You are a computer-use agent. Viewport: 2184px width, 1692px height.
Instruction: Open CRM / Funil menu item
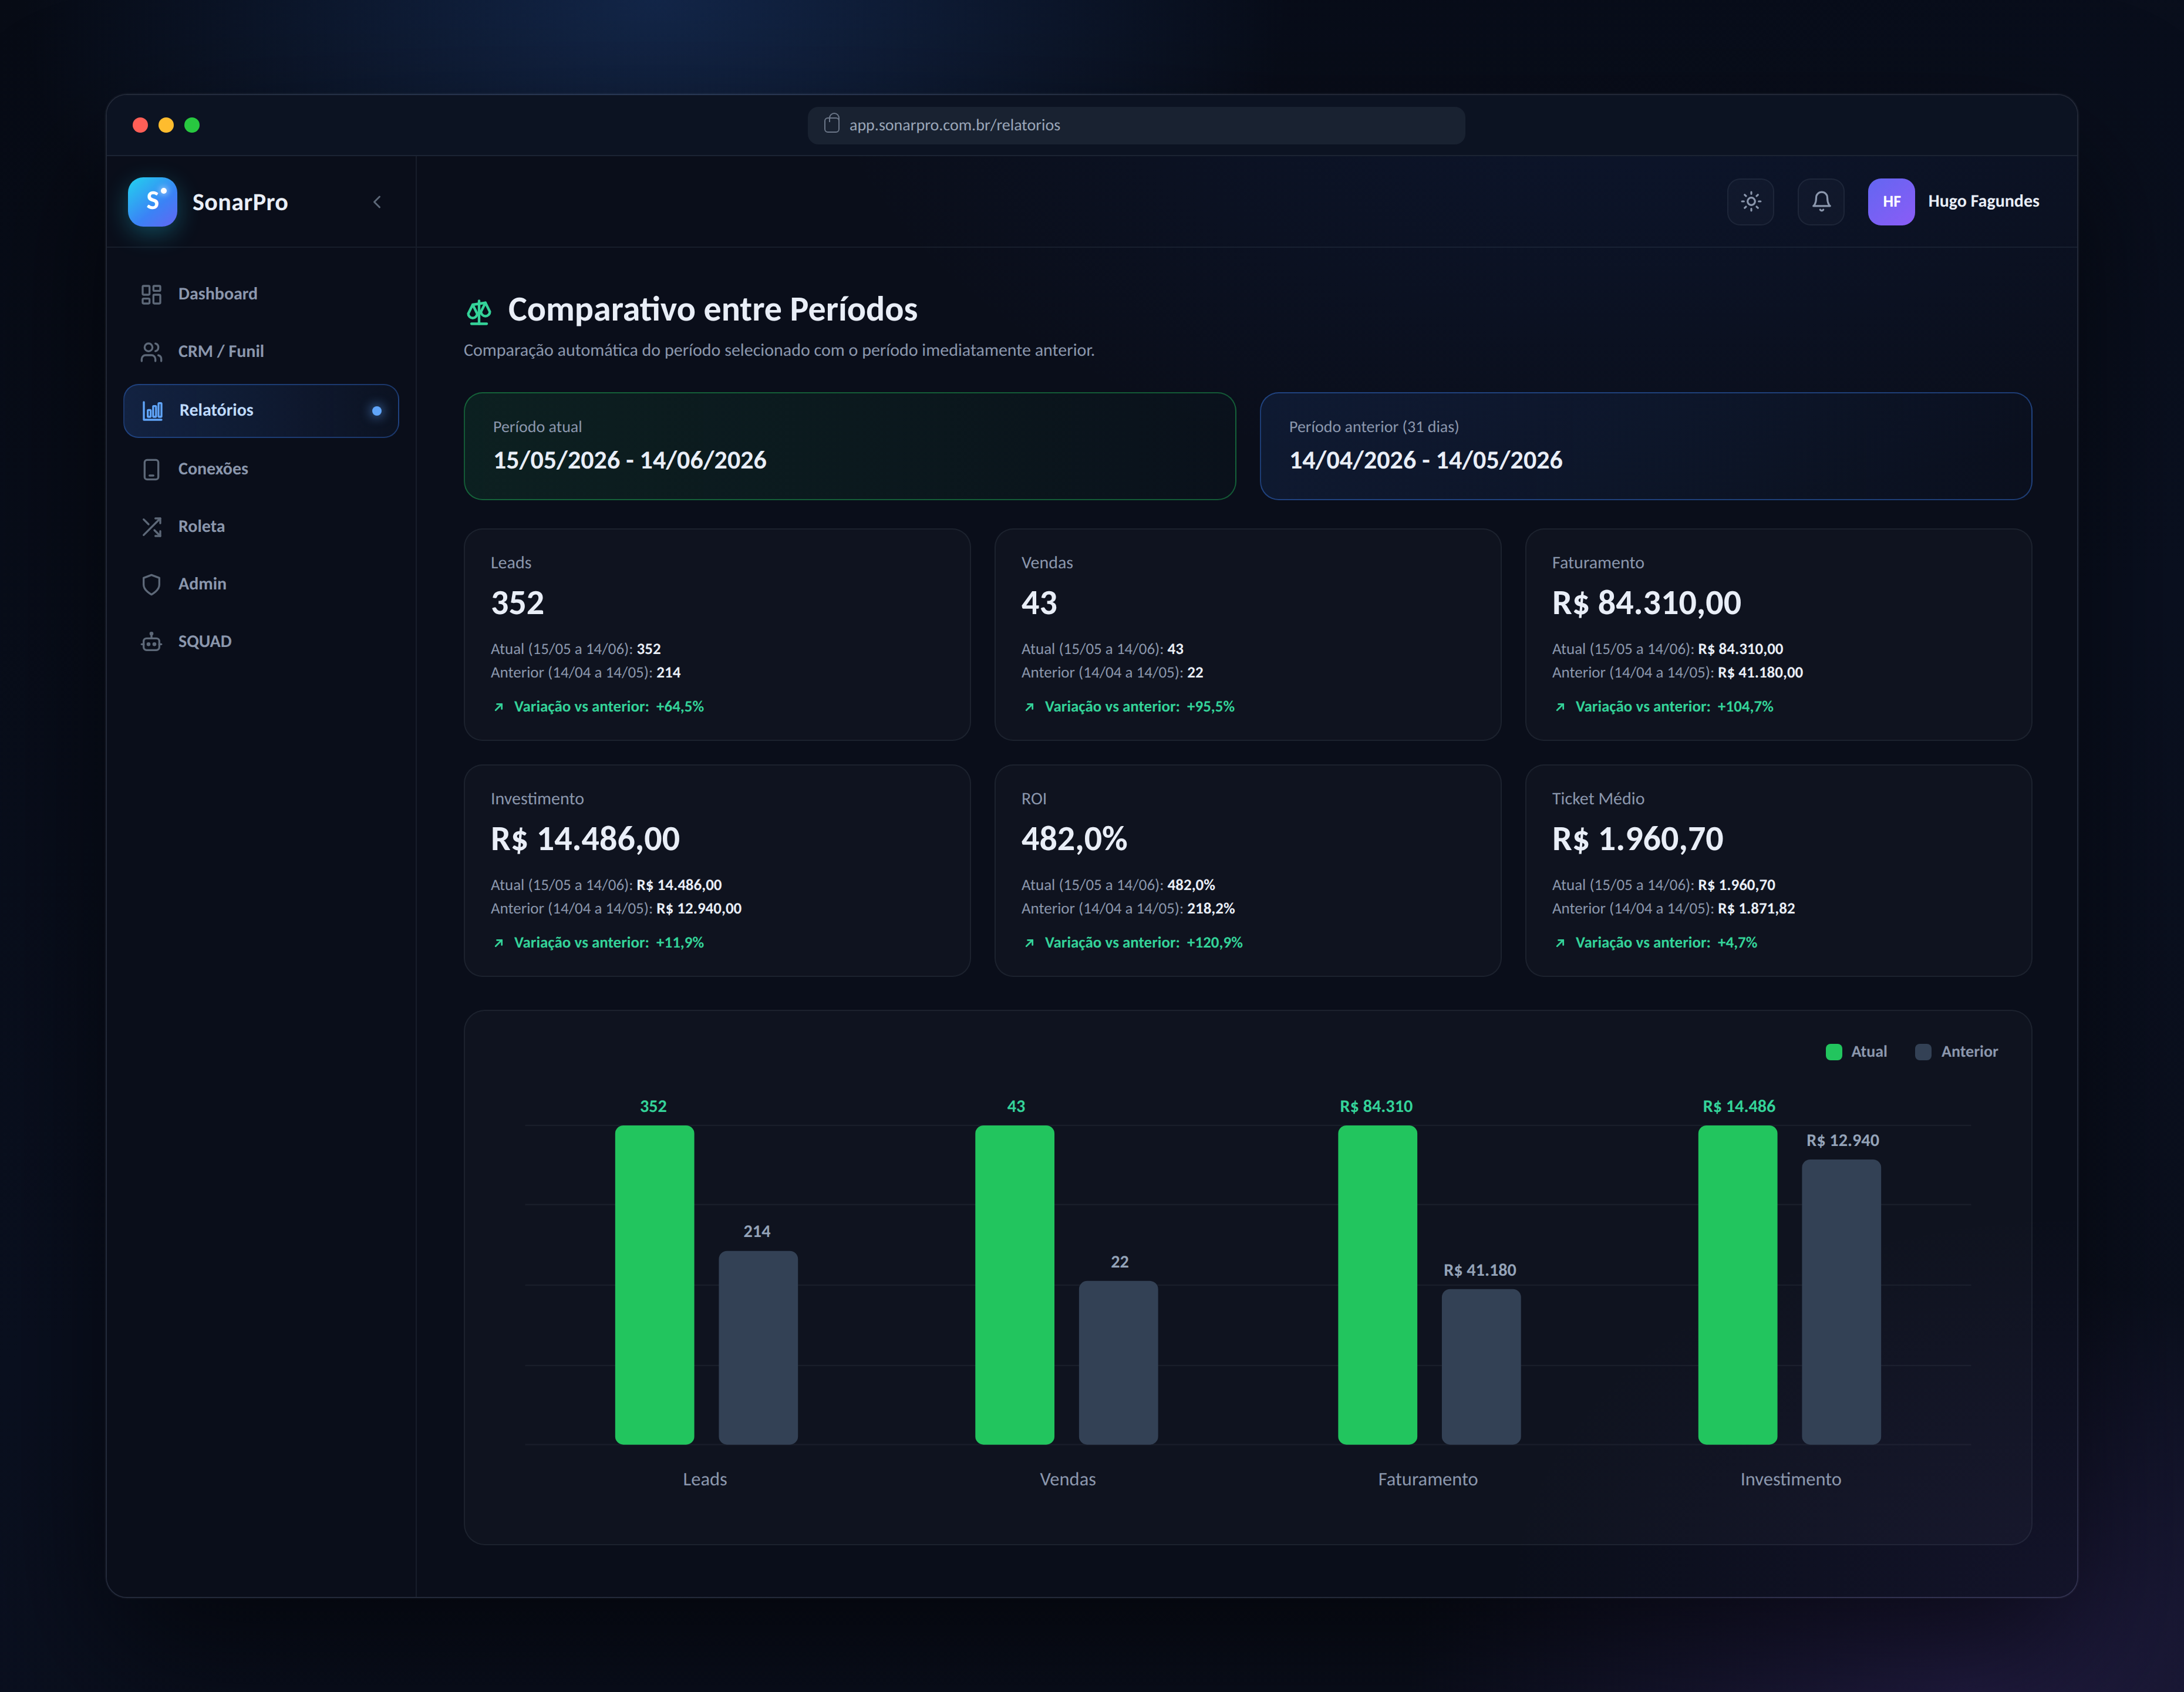(x=261, y=352)
